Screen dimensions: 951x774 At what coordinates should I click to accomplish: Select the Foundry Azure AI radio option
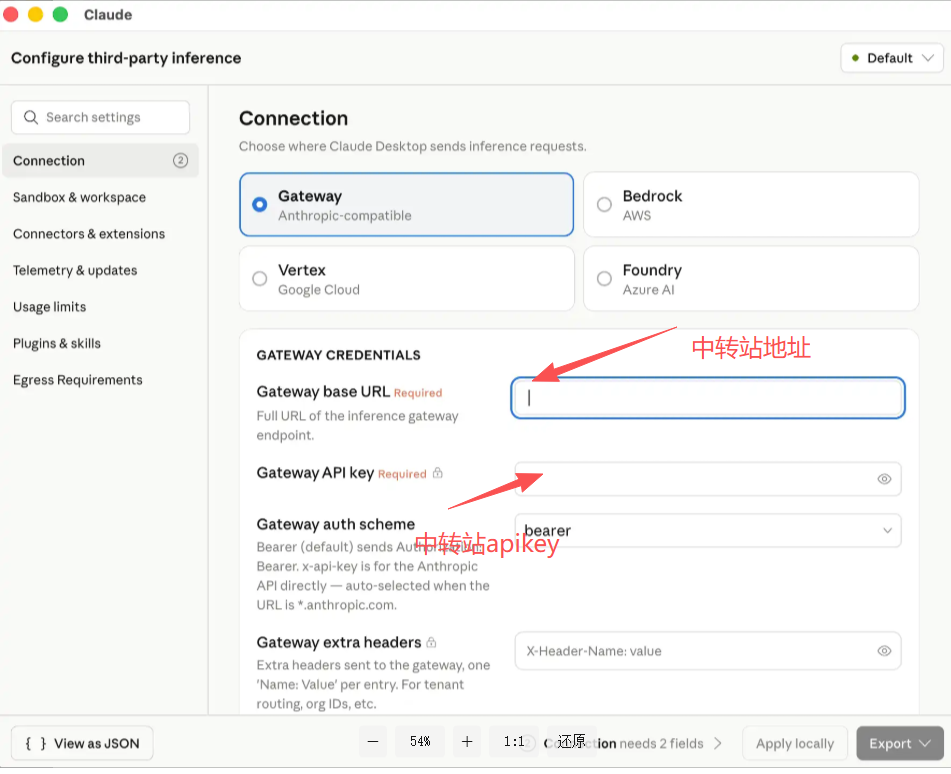[x=751, y=278]
